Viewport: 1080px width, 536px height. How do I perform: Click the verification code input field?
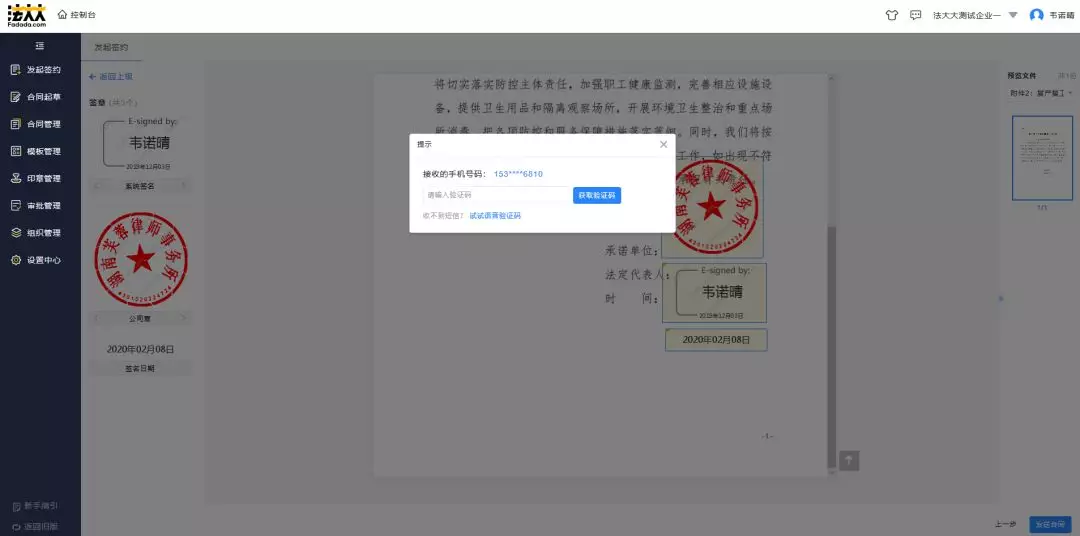click(x=495, y=195)
